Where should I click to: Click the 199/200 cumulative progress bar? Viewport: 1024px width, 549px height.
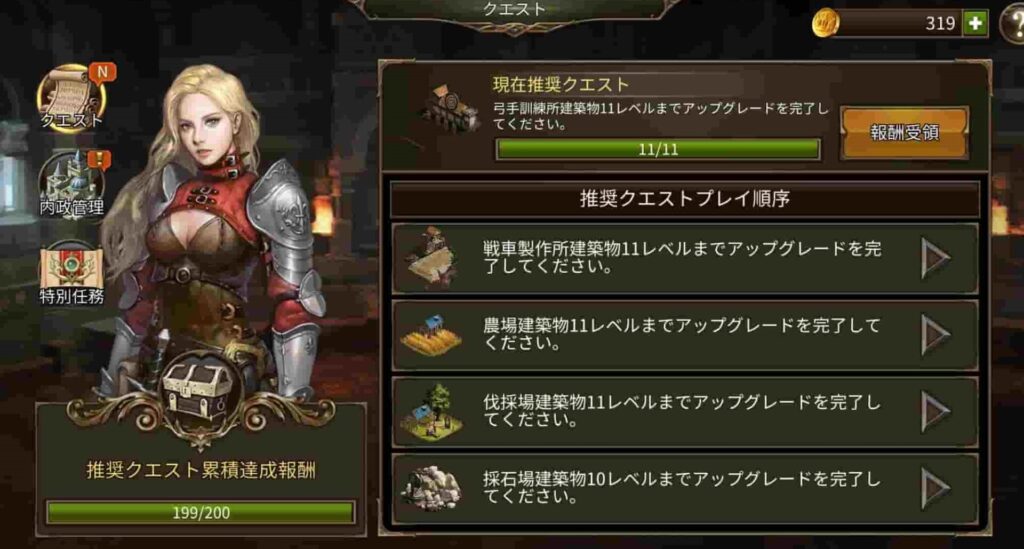click(201, 512)
